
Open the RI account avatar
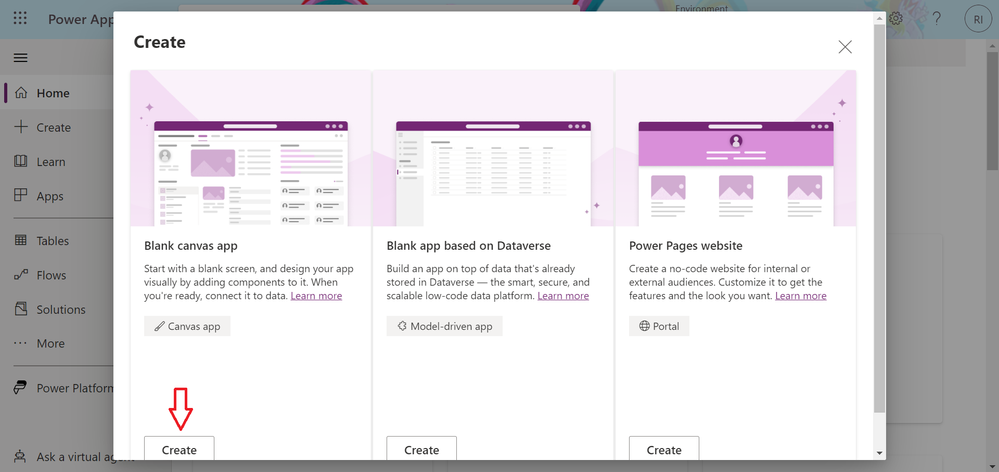click(x=978, y=19)
